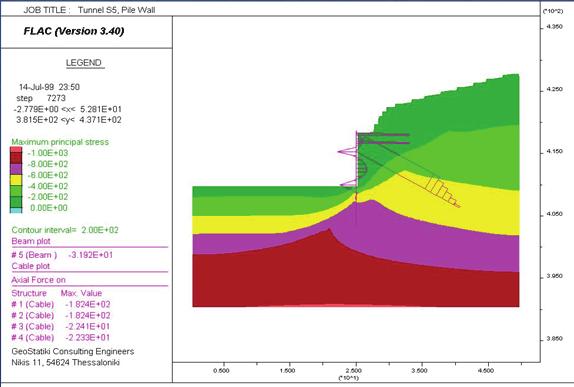Click the GeoStatiki Consulting Engineers text

coord(73,351)
